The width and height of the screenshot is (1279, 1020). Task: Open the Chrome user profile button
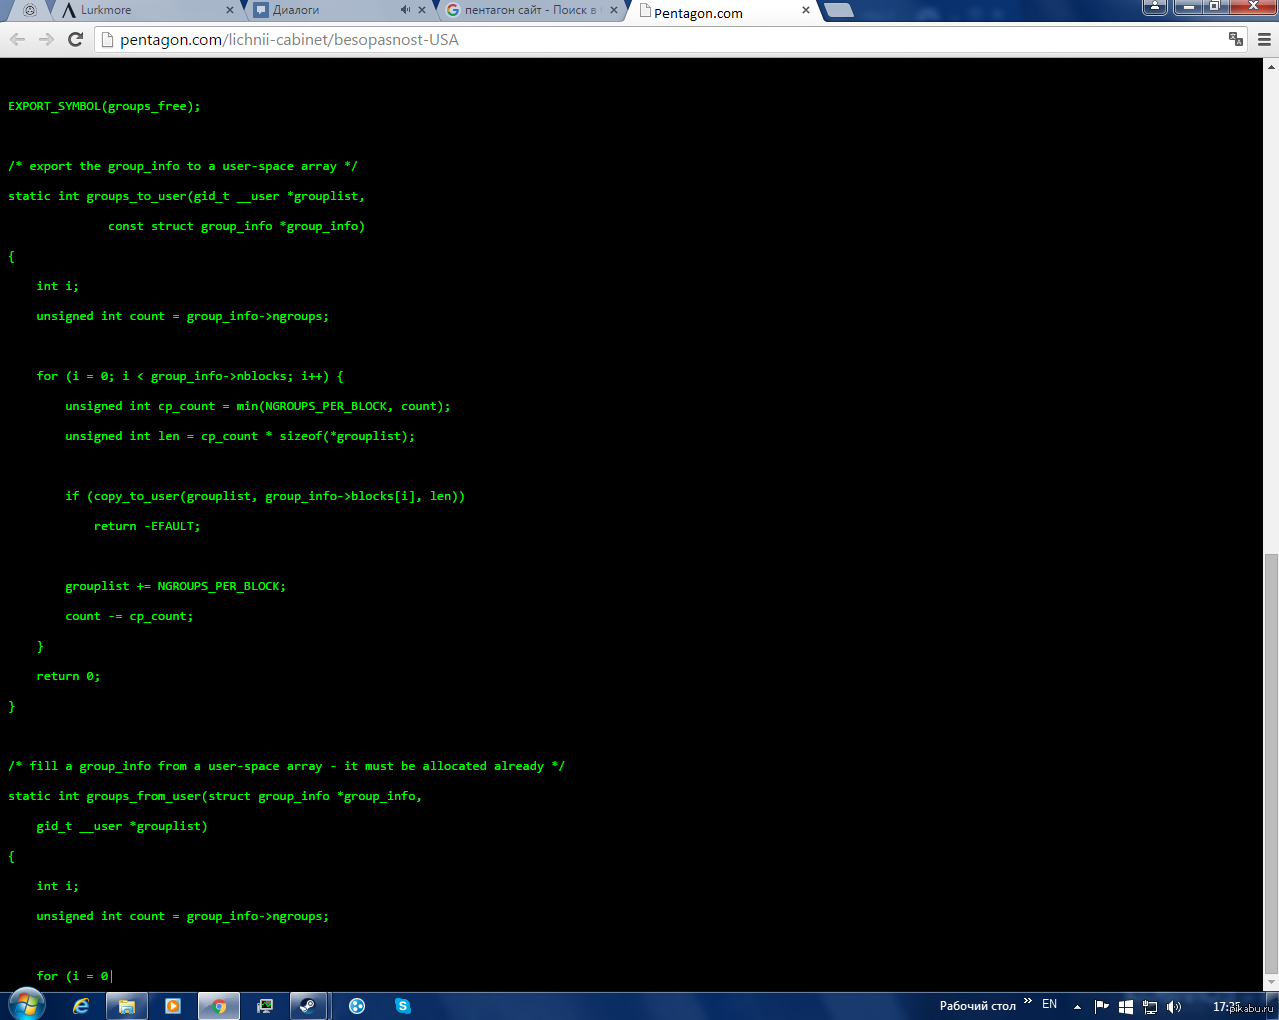[x=1155, y=6]
